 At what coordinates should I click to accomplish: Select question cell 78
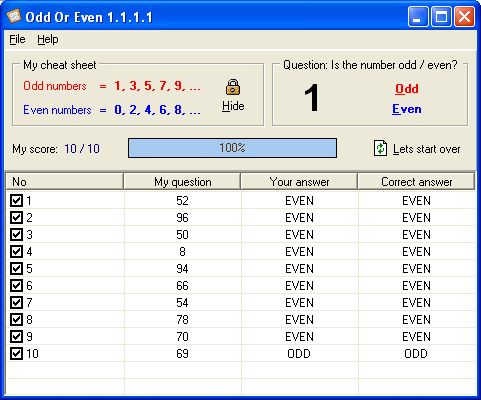pos(182,320)
